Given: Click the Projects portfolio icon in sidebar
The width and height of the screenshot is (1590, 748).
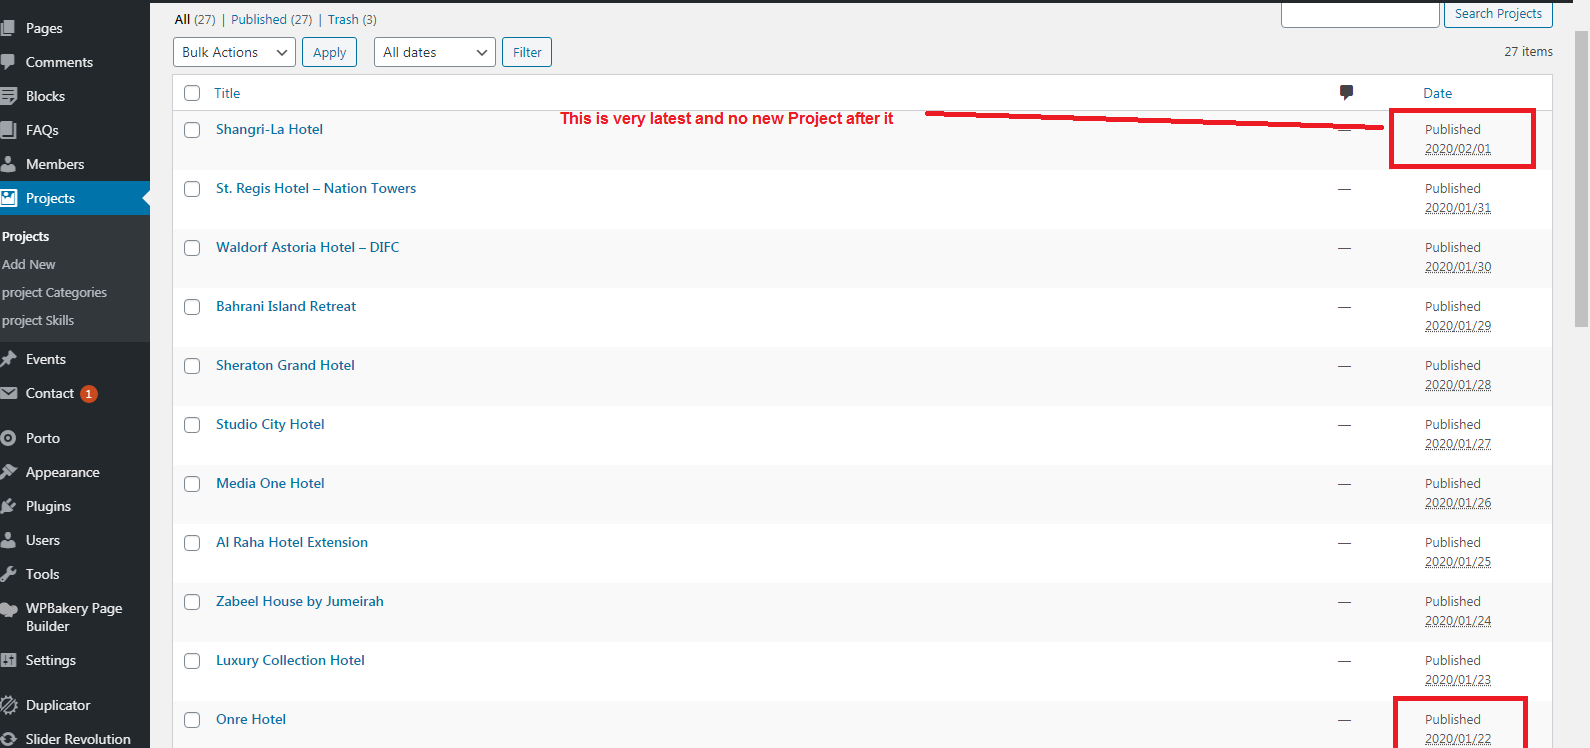Looking at the screenshot, I should point(9,198).
